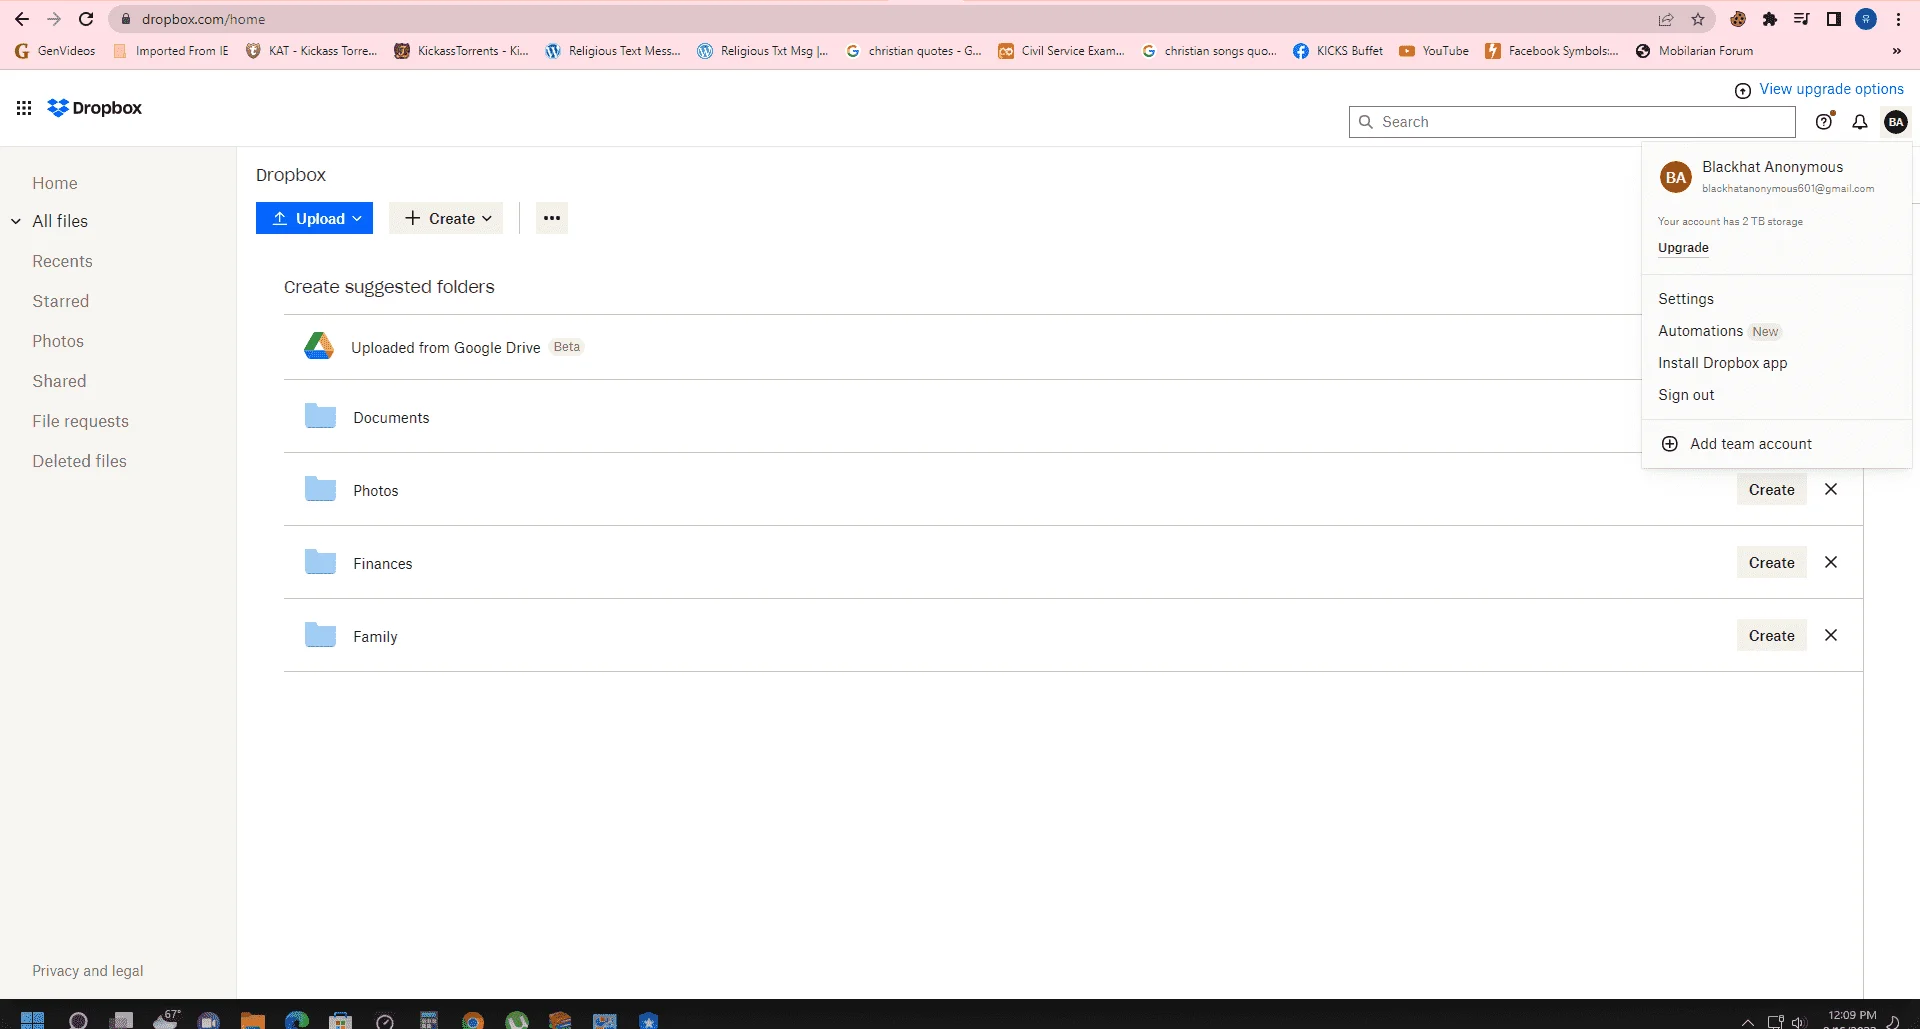Click the taskbar clock
Viewport: 1920px width, 1029px height.
[x=1852, y=1019]
